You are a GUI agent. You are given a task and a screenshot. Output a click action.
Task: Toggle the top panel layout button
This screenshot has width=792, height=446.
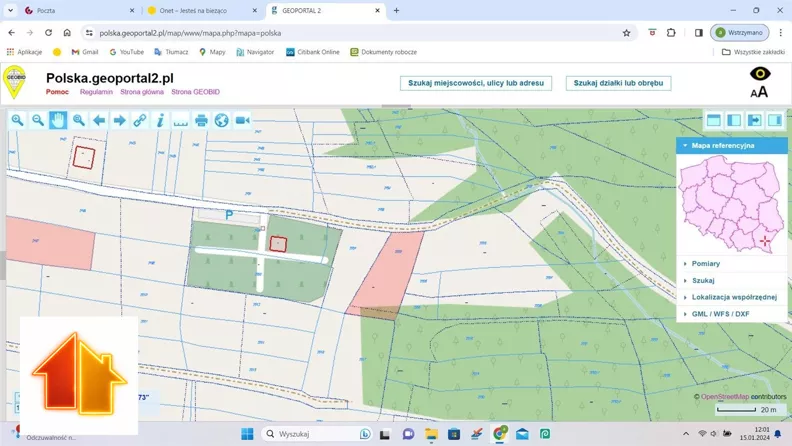713,120
